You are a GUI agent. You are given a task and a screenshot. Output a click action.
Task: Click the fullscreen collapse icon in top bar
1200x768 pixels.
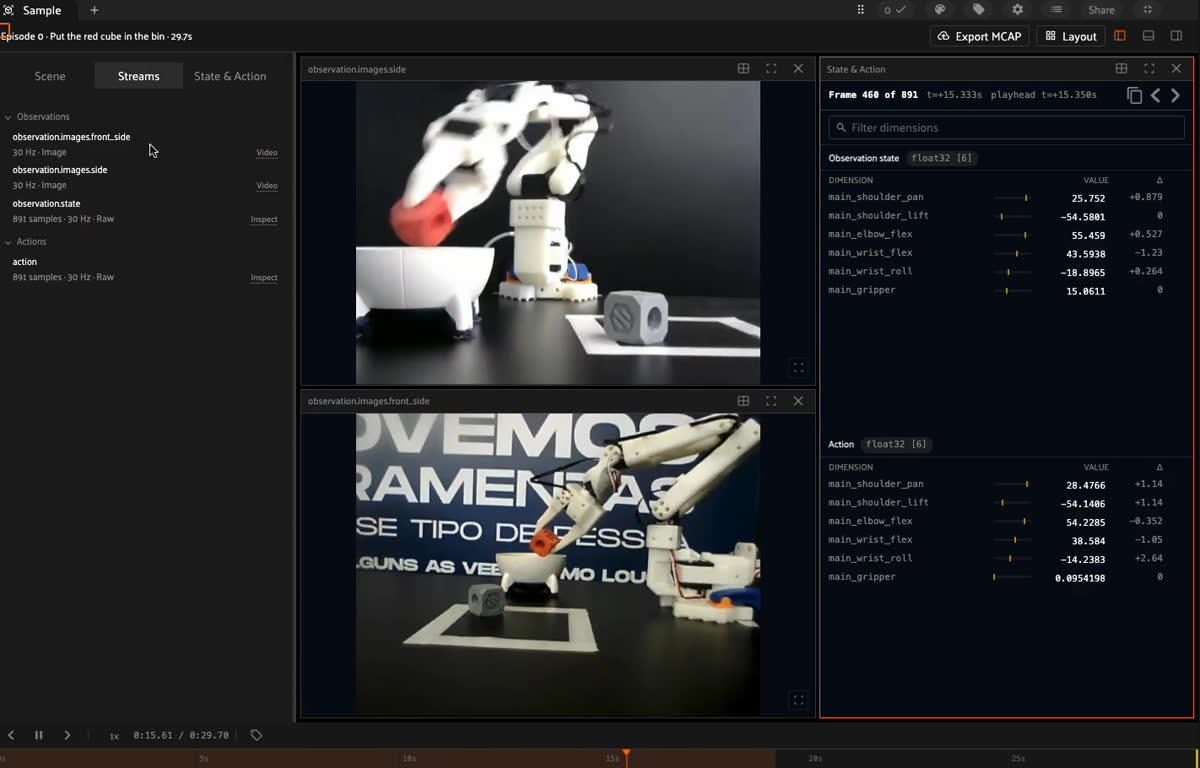pos(1147,10)
